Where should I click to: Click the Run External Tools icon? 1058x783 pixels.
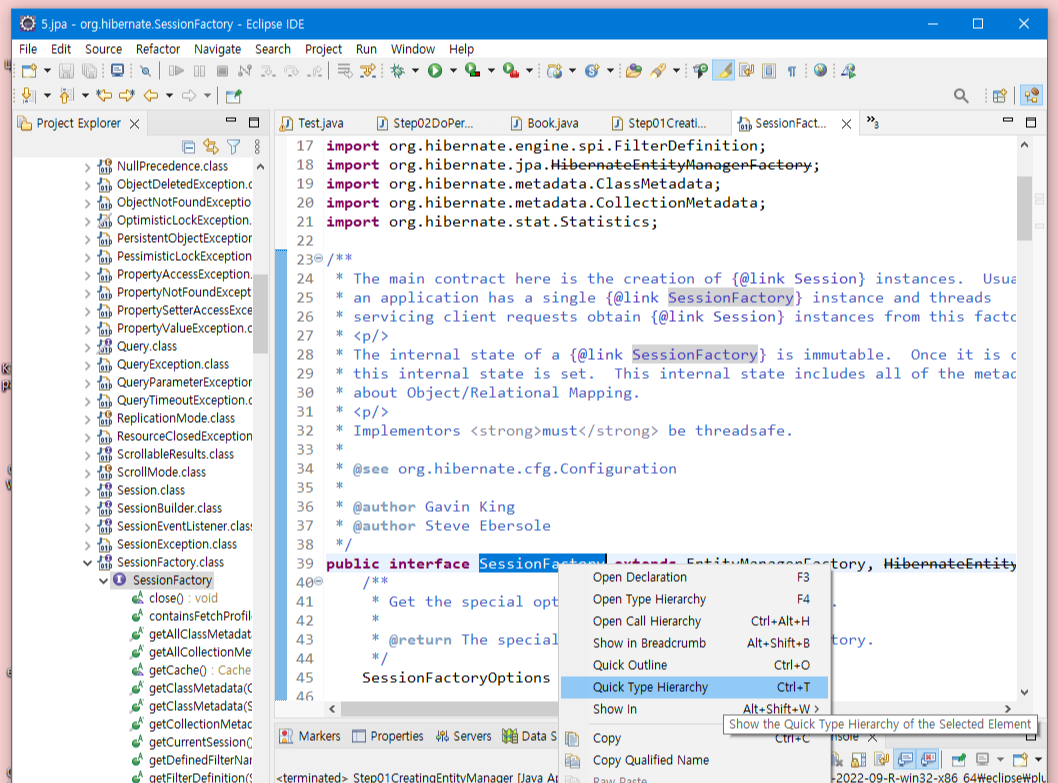[x=511, y=71]
